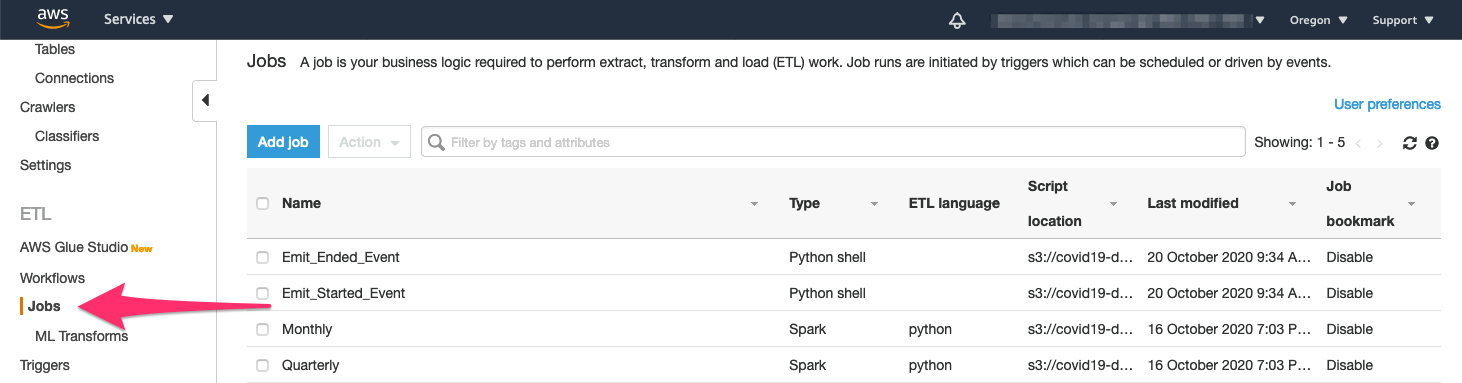Focus the Filter by tags and attributes field
This screenshot has height=383, width=1462.
tap(833, 142)
